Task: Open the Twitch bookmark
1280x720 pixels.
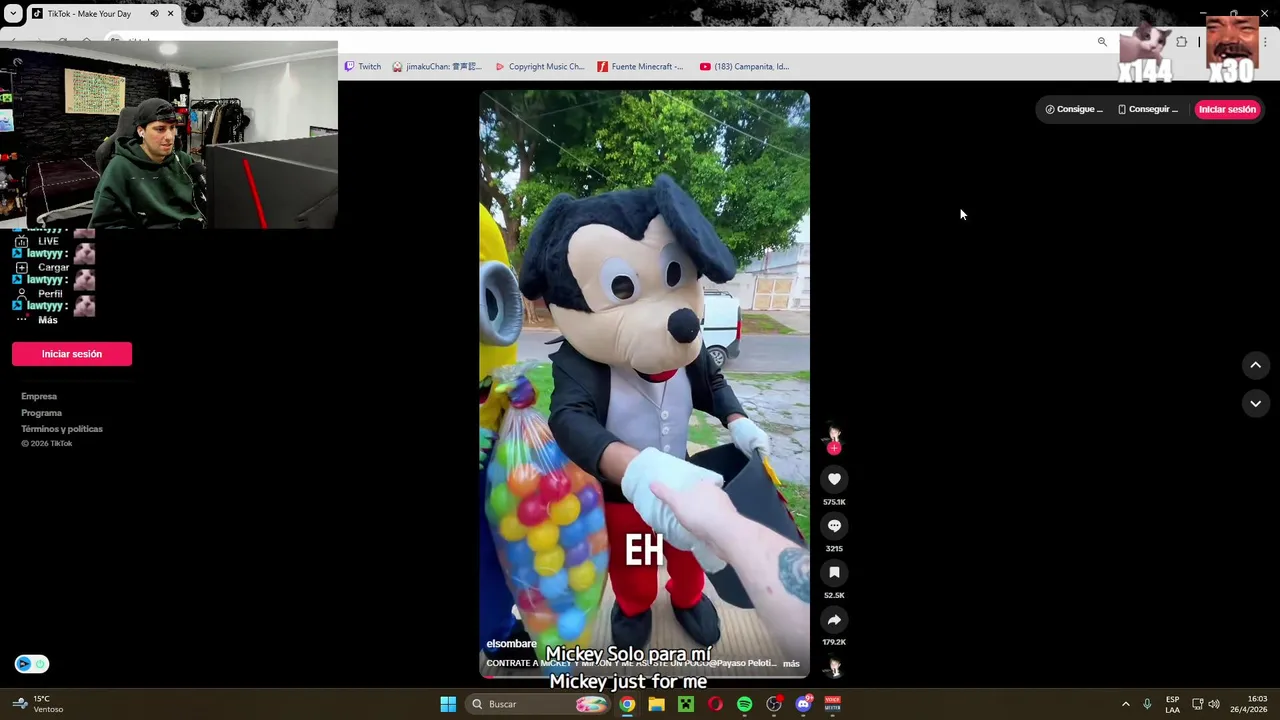Action: point(363,66)
